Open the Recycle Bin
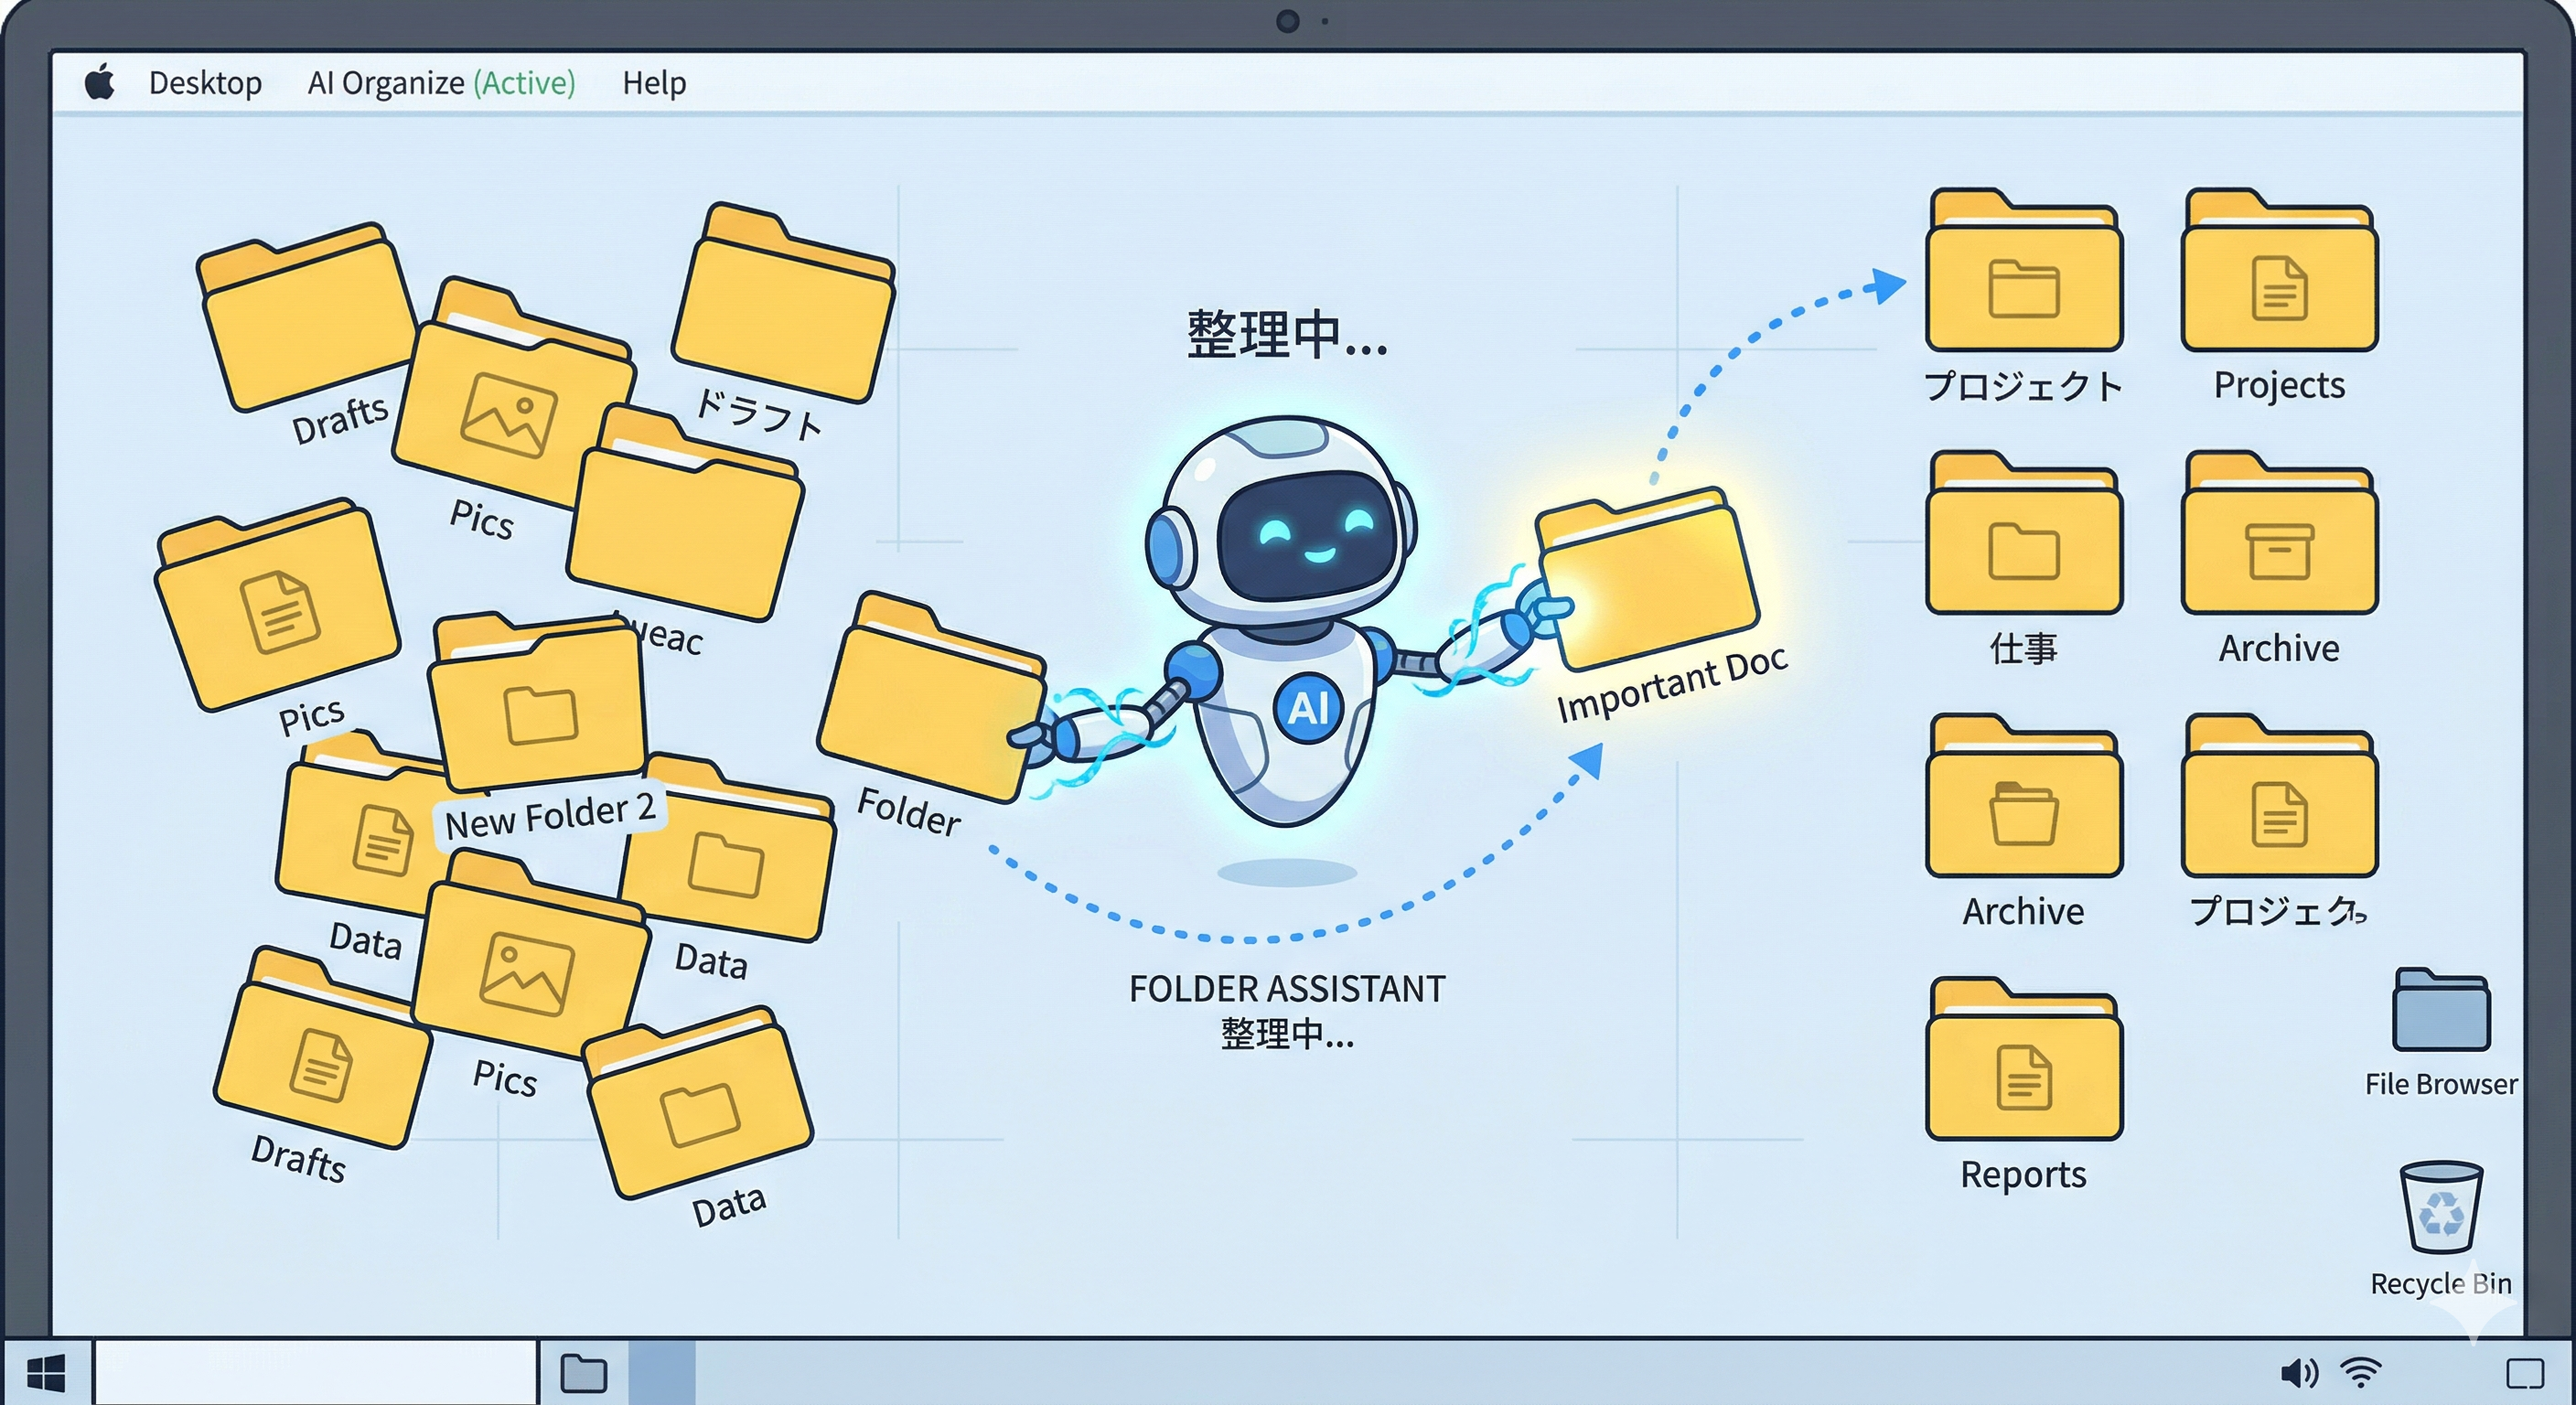The width and height of the screenshot is (2576, 1405). pyautogui.click(x=2440, y=1208)
